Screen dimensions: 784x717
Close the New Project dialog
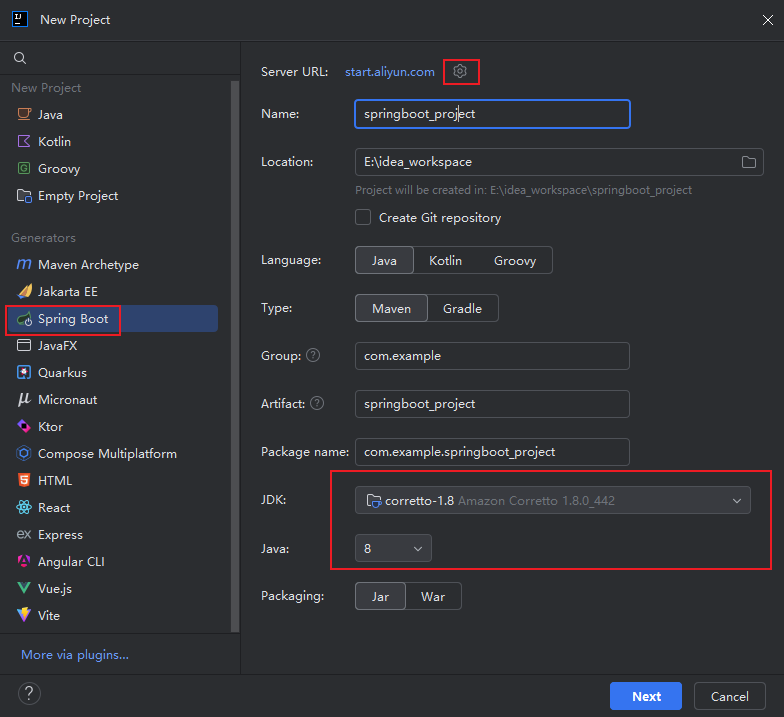point(768,20)
